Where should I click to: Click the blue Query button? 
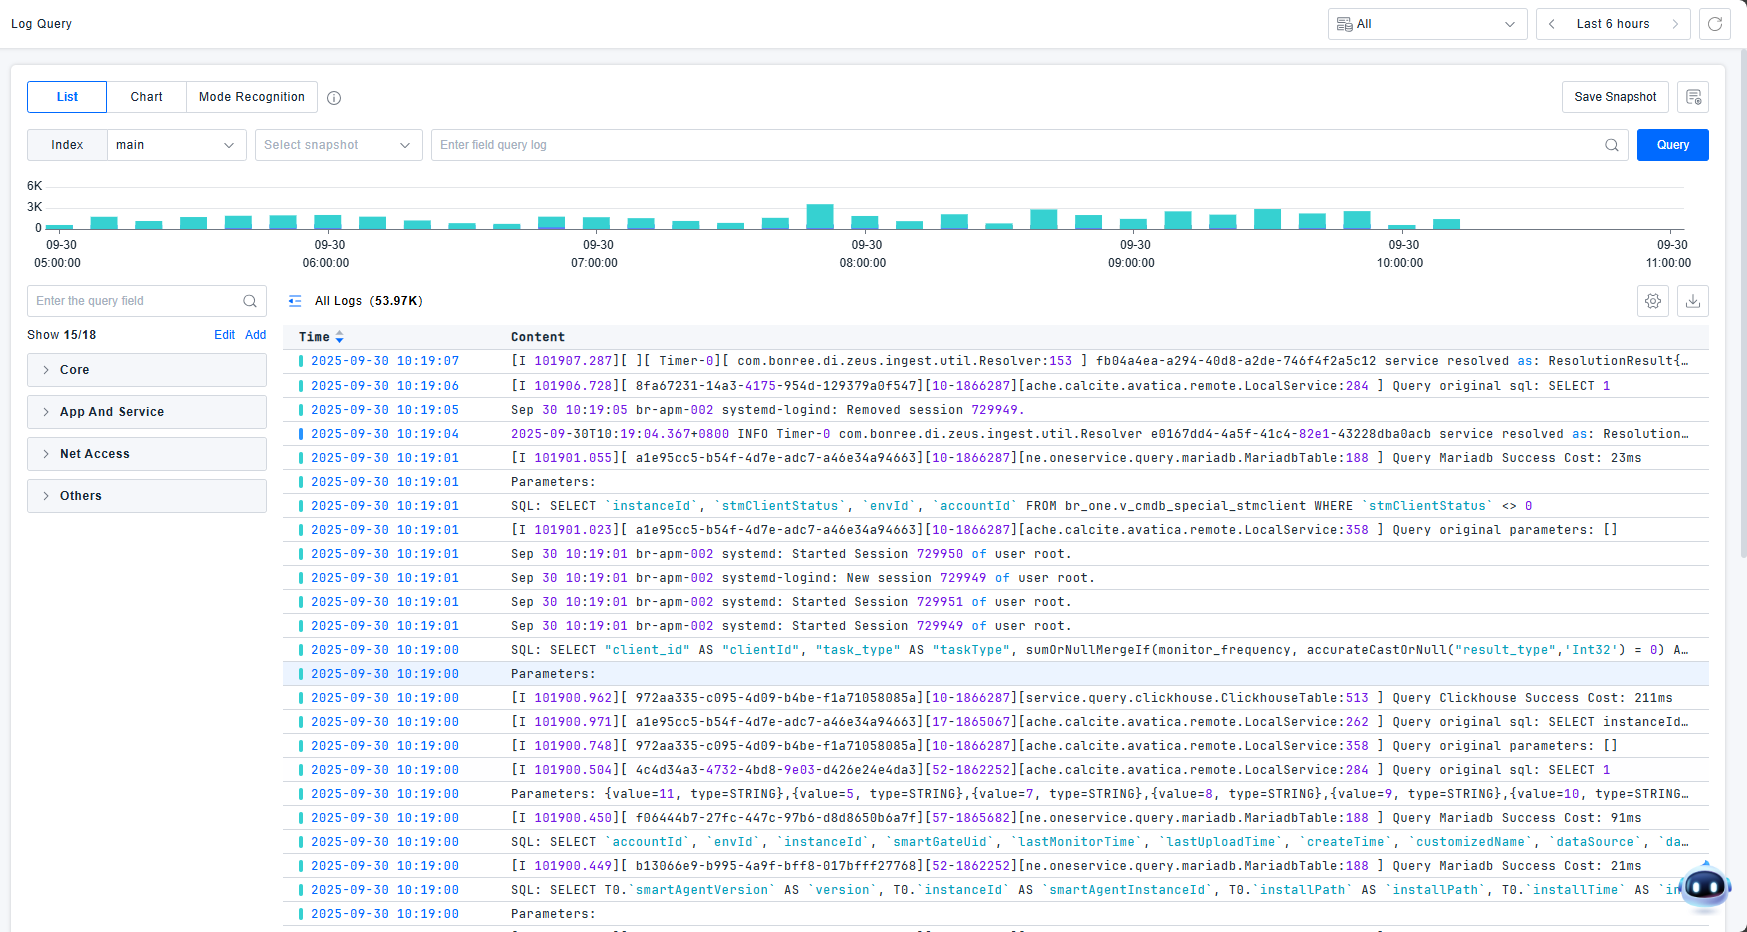click(1672, 145)
